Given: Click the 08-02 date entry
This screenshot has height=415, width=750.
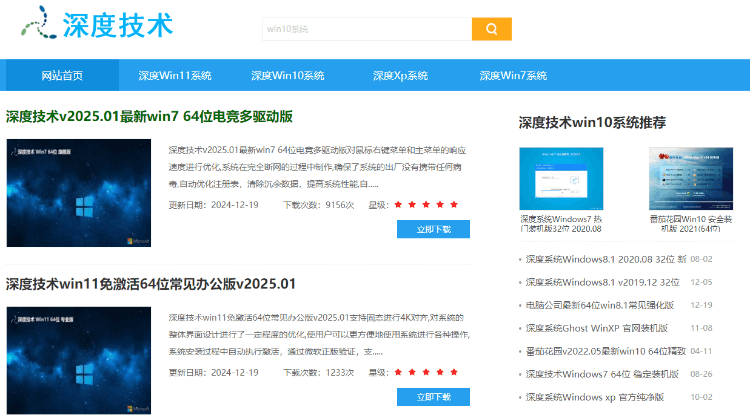Looking at the screenshot, I should 701,259.
